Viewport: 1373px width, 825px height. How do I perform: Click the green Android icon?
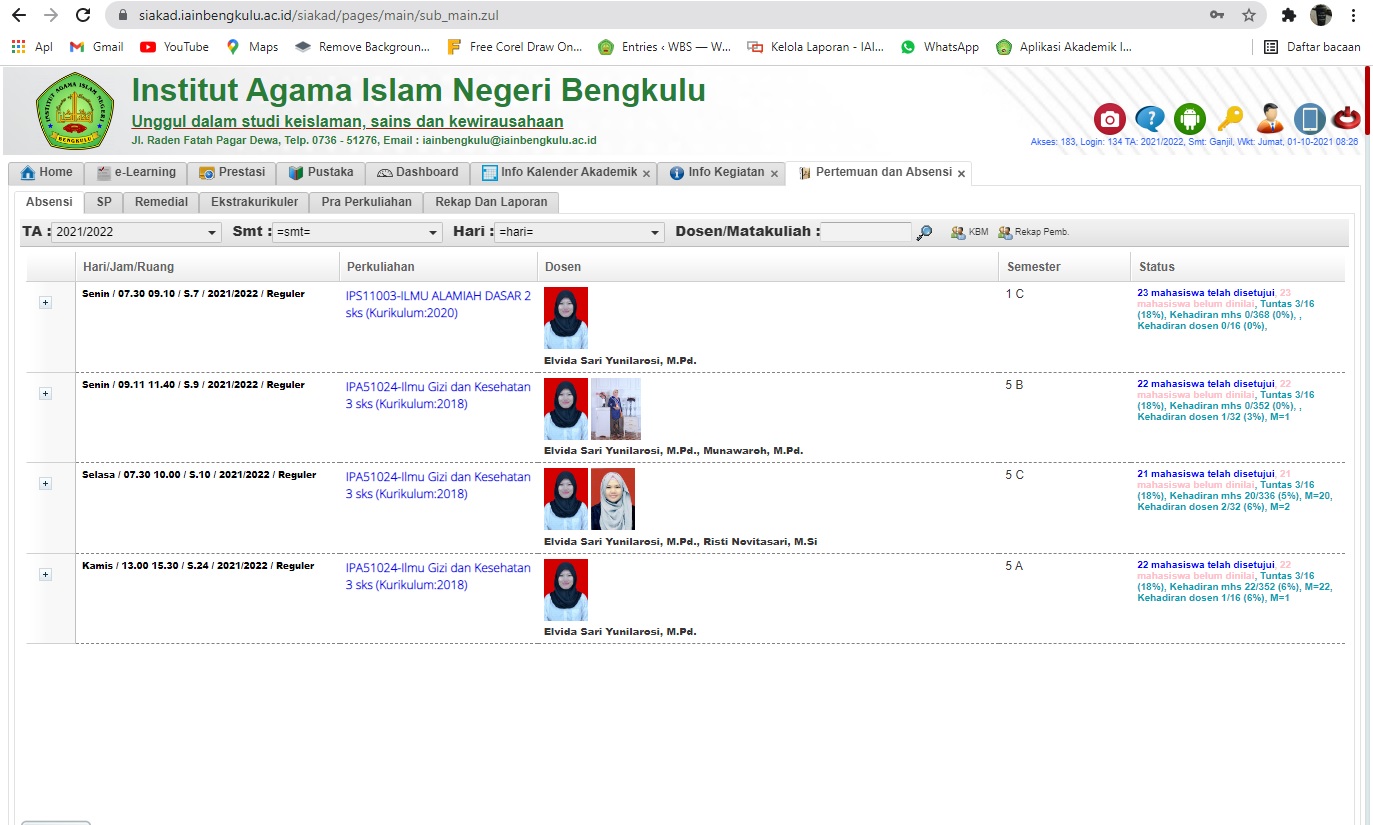(1190, 120)
